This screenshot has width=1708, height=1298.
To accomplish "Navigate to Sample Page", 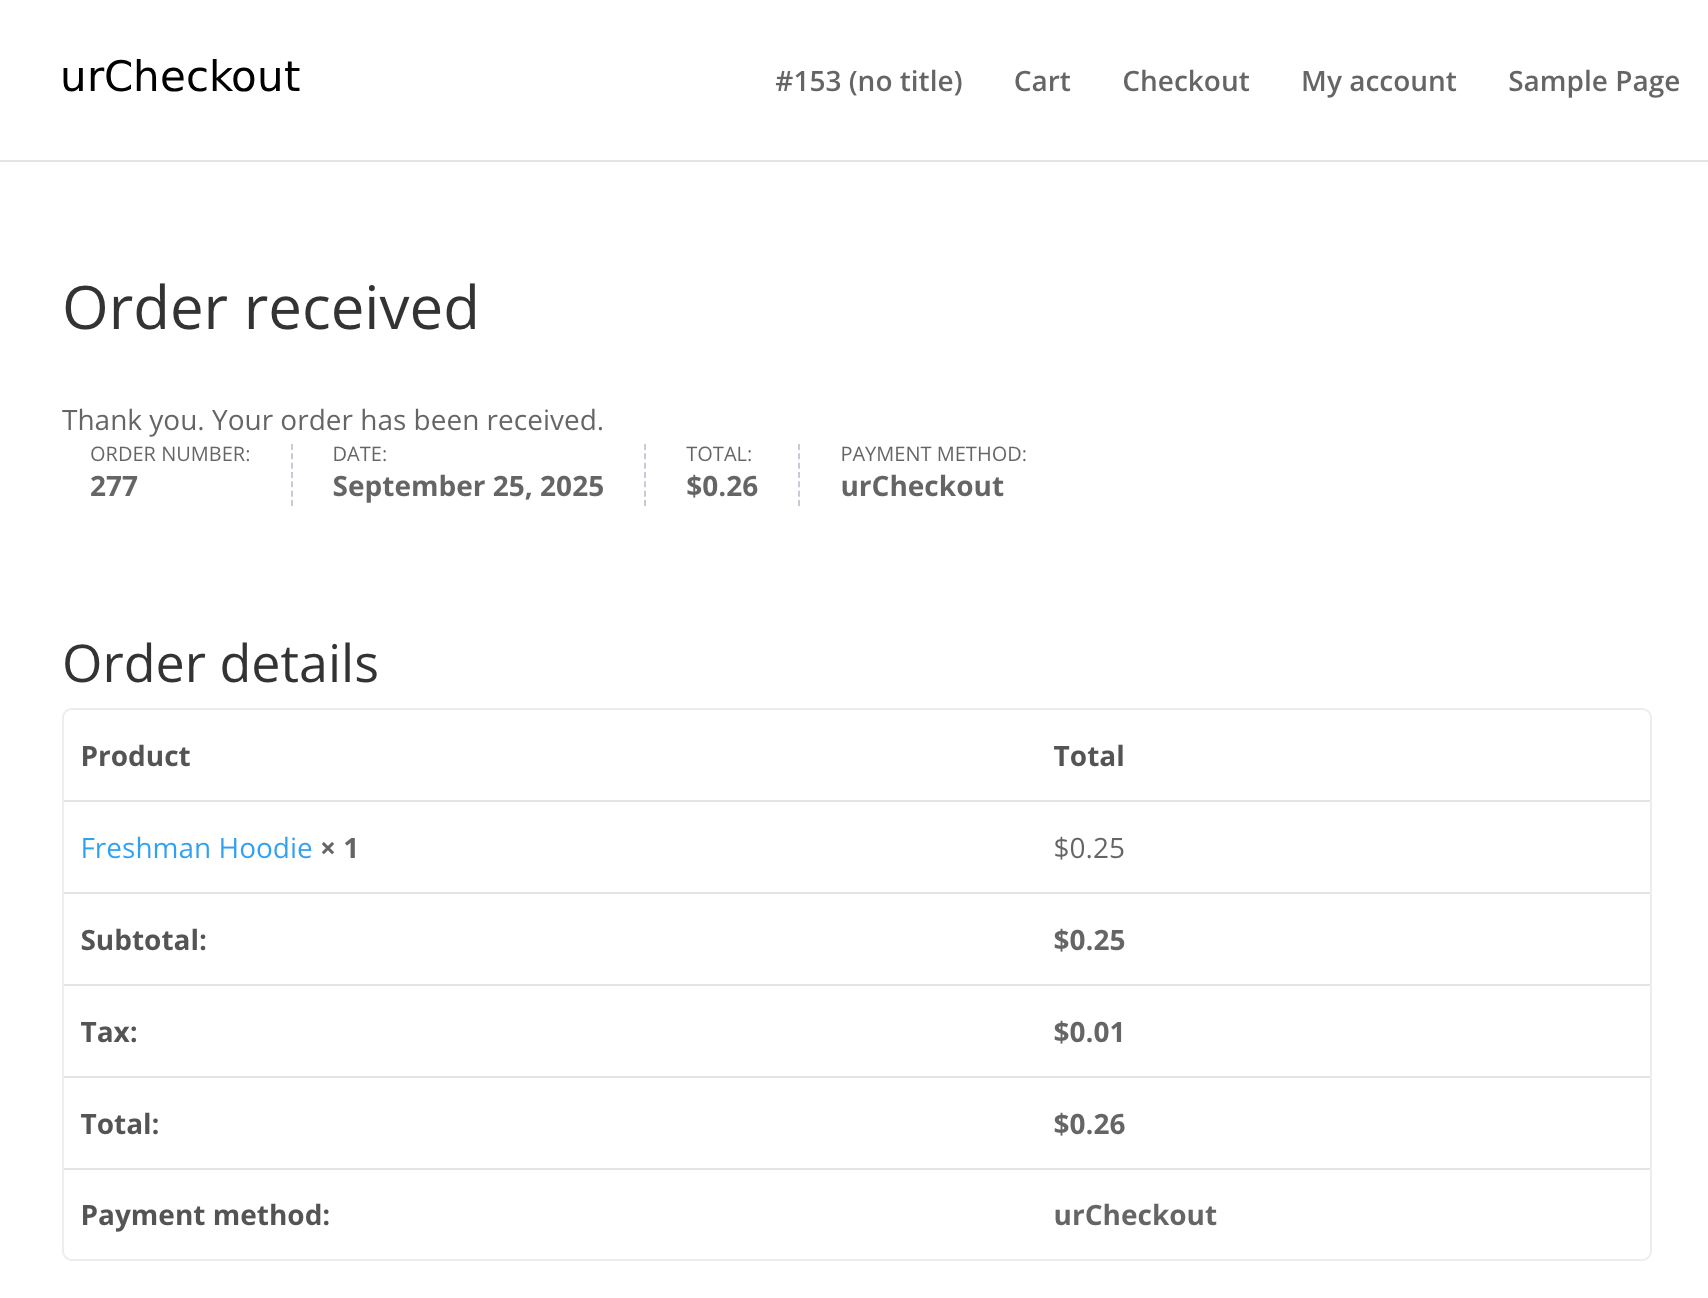I will point(1593,81).
